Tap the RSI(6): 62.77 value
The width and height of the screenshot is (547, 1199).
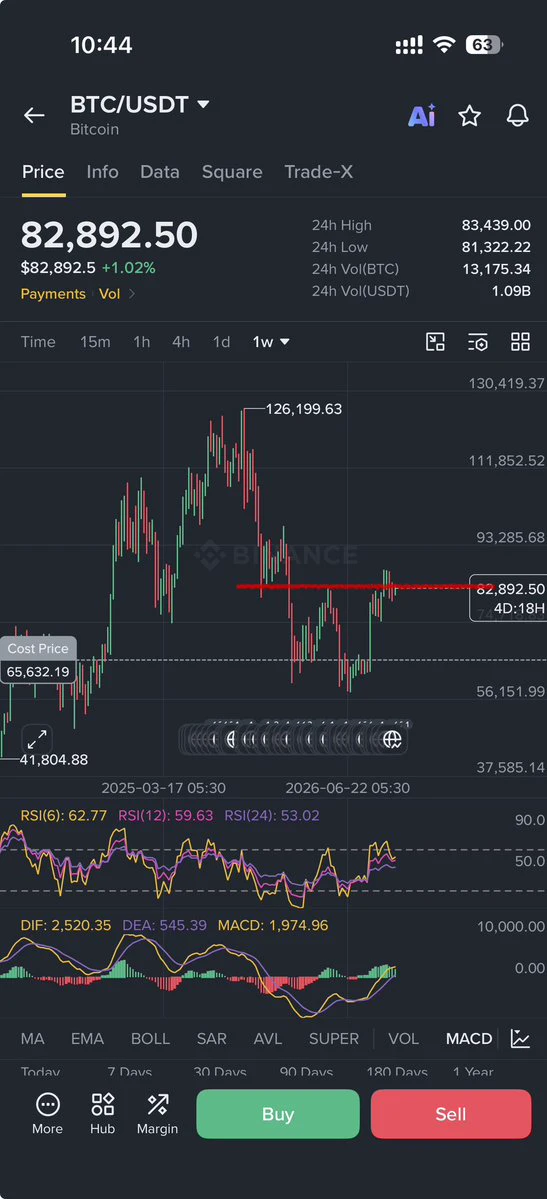tap(63, 815)
